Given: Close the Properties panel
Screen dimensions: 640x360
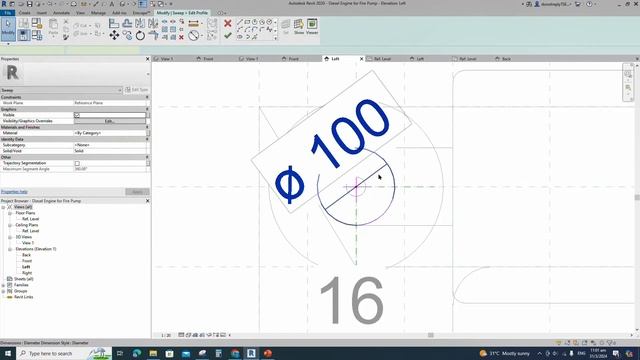Looking at the screenshot, I should pos(148,59).
